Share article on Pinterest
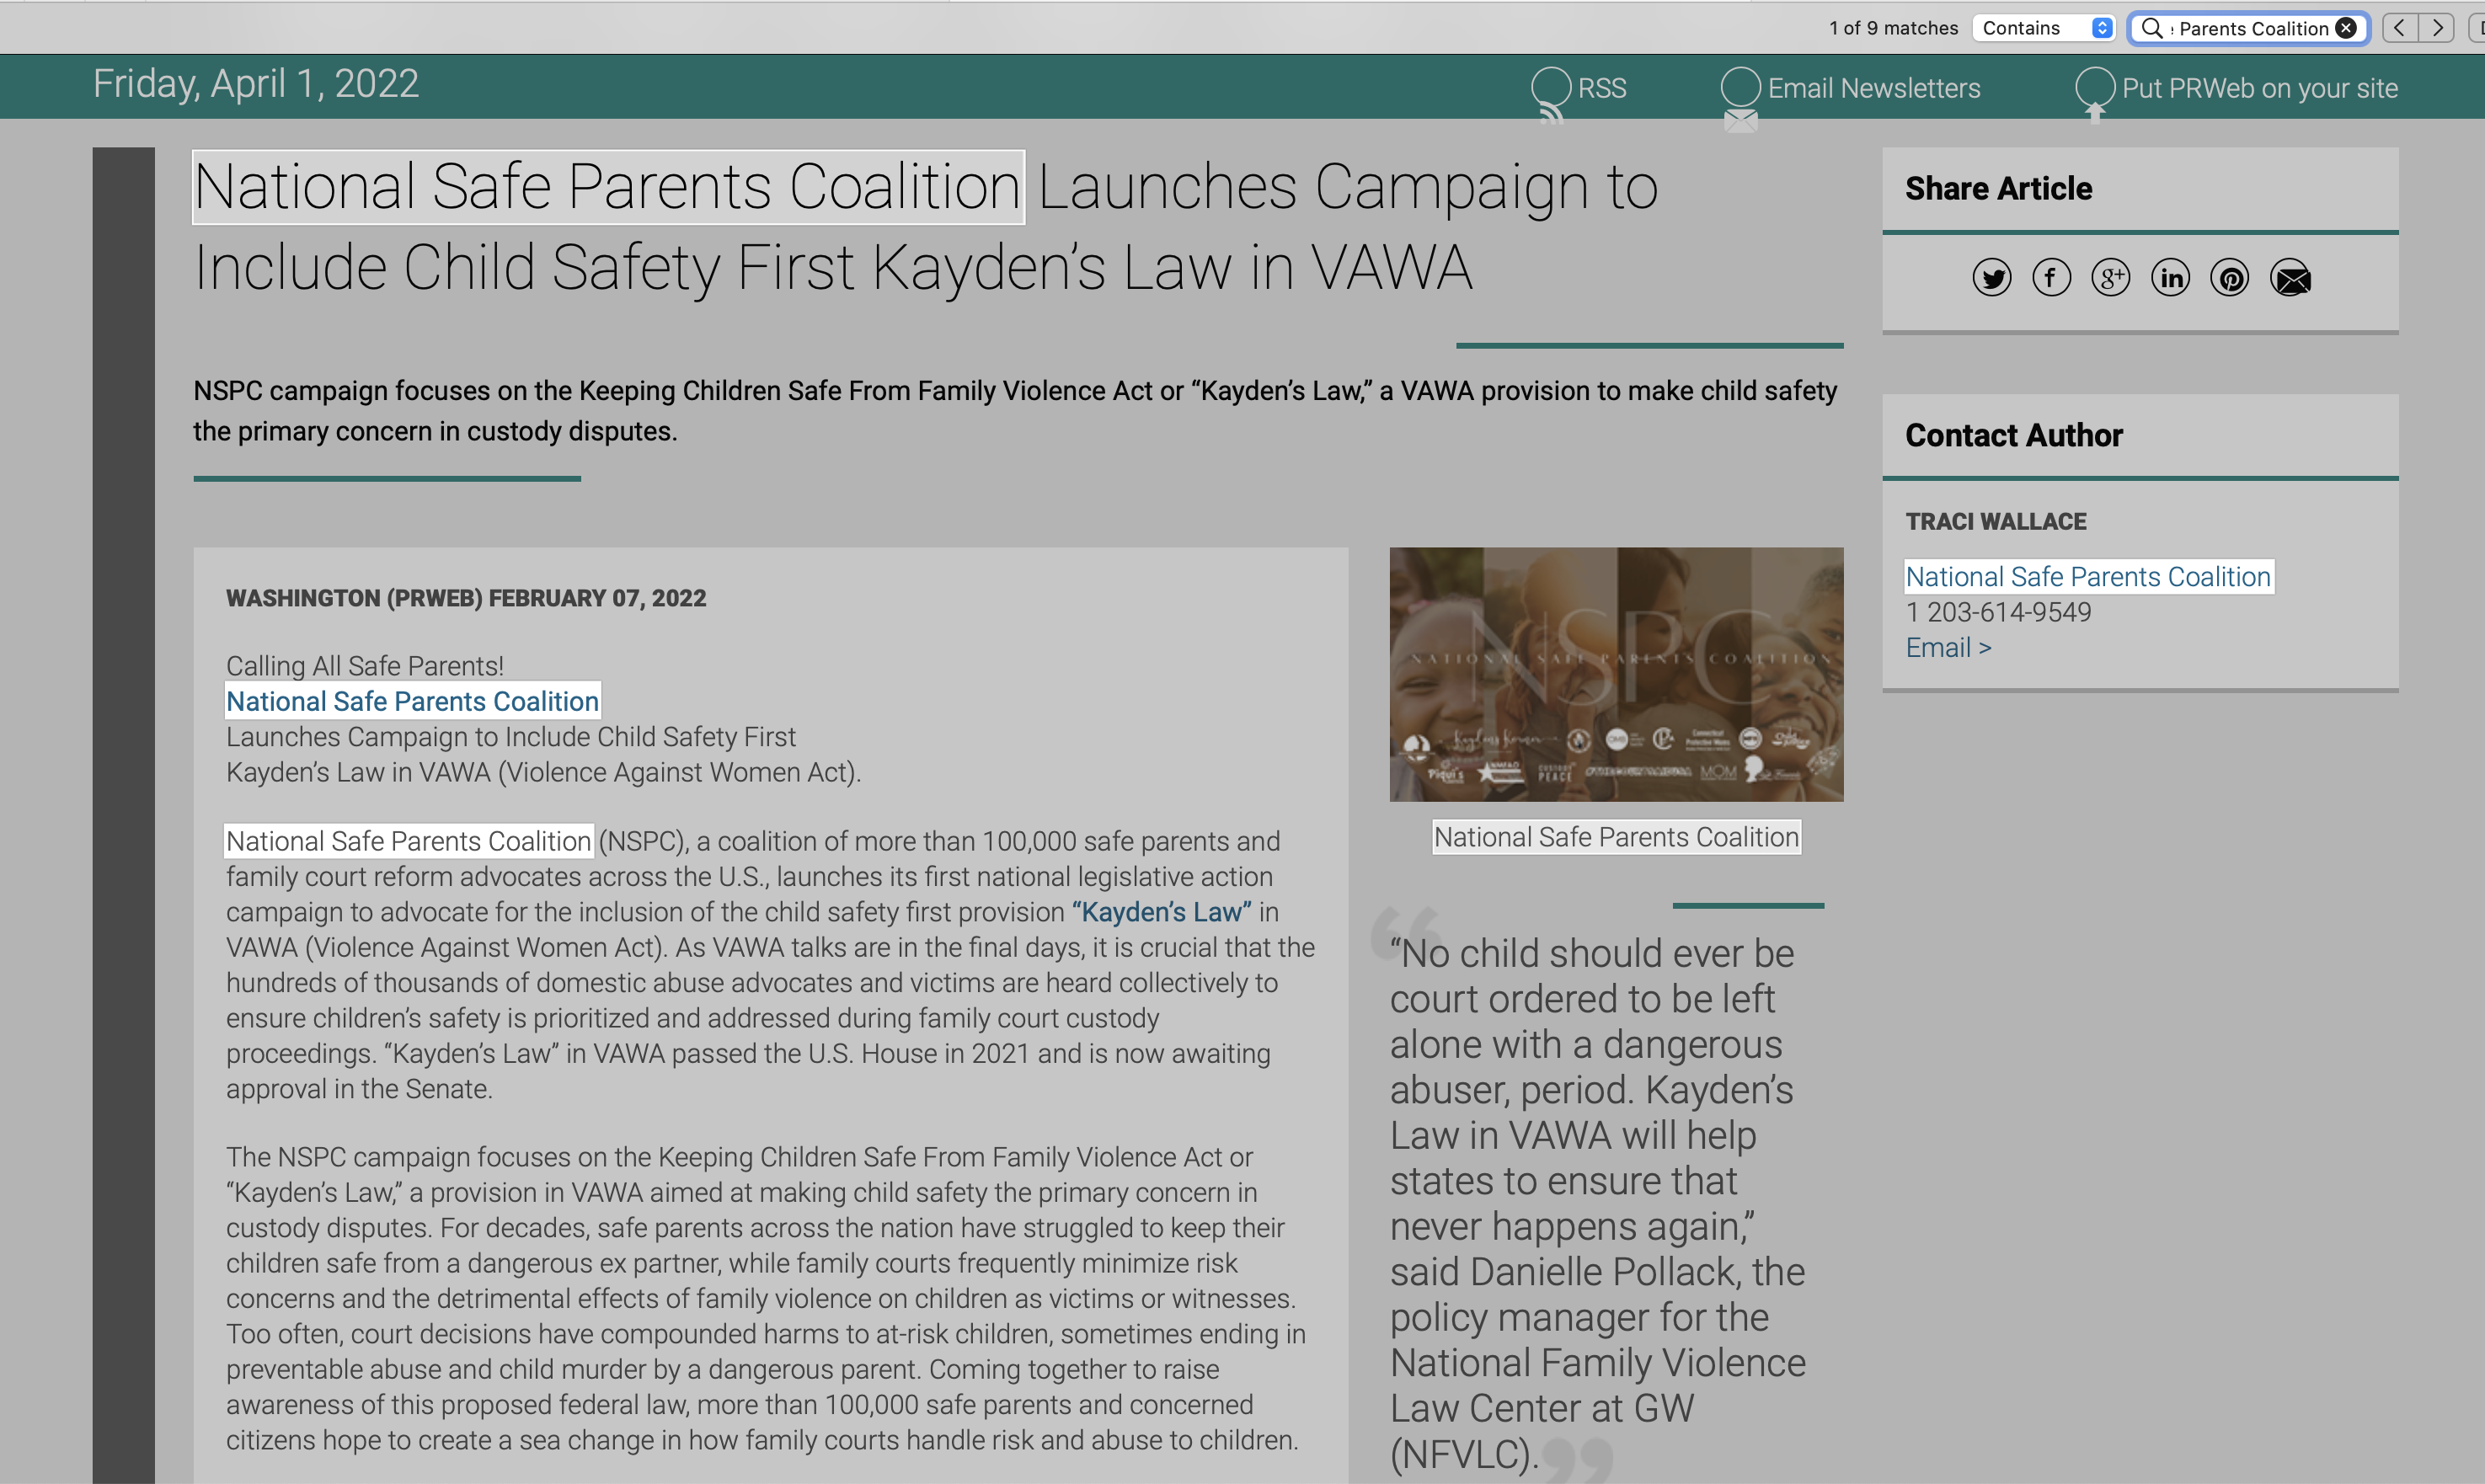The width and height of the screenshot is (2485, 1484). [2230, 278]
